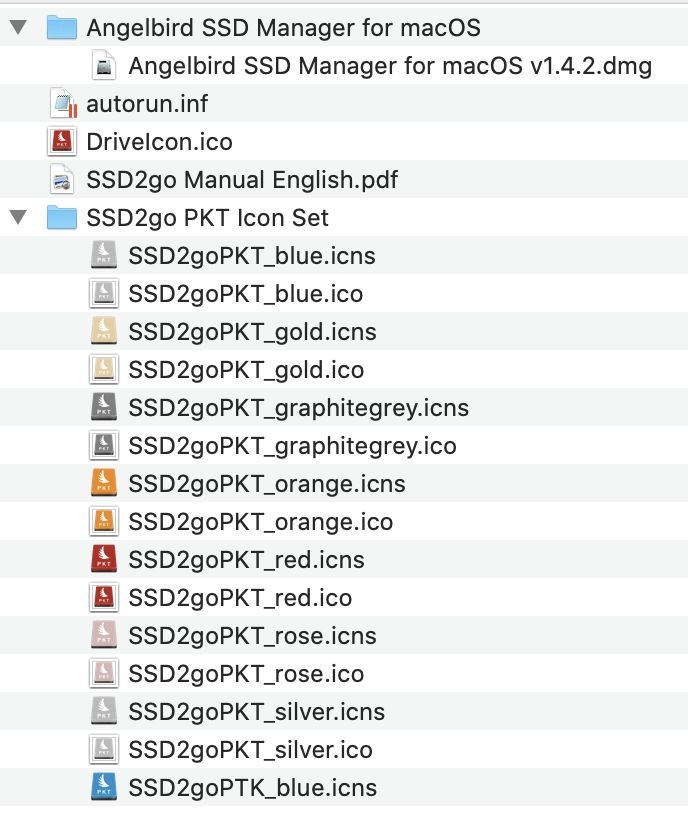Click the Angelbird SSD Manager folder icon
Image resolution: width=688 pixels, height=818 pixels.
(x=63, y=27)
